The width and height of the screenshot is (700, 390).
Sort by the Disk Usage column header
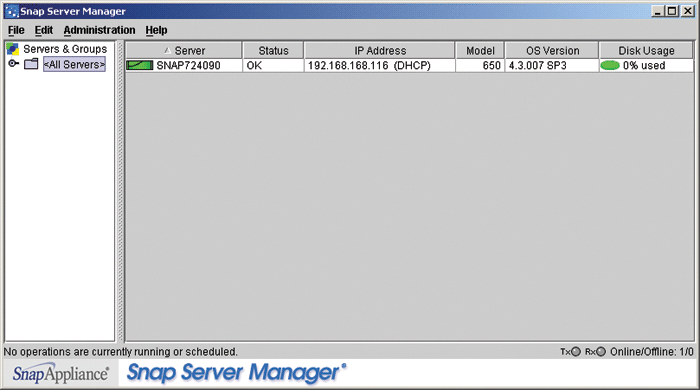(x=646, y=50)
